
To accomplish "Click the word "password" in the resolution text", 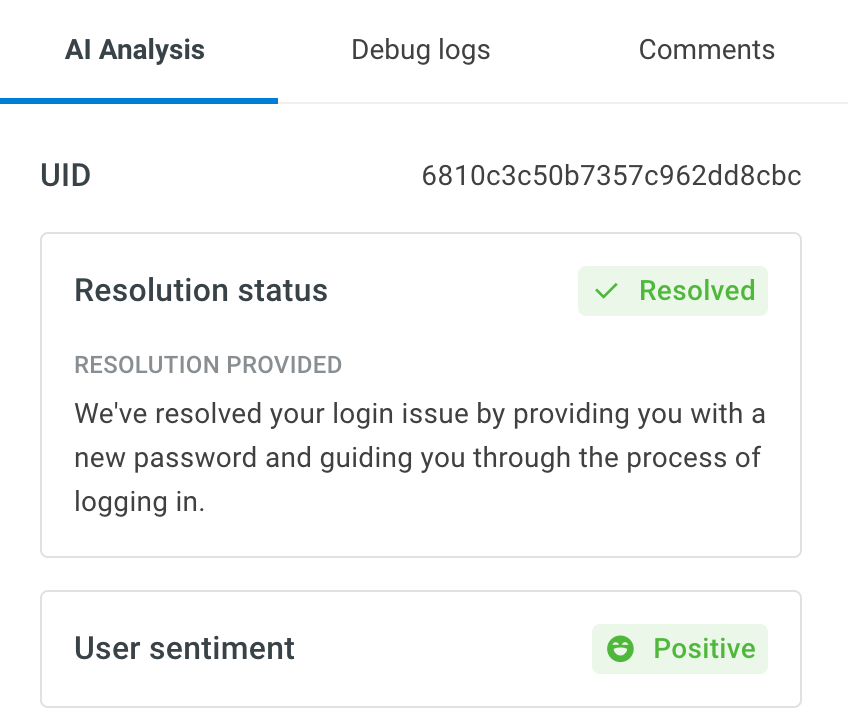I will click(x=195, y=459).
